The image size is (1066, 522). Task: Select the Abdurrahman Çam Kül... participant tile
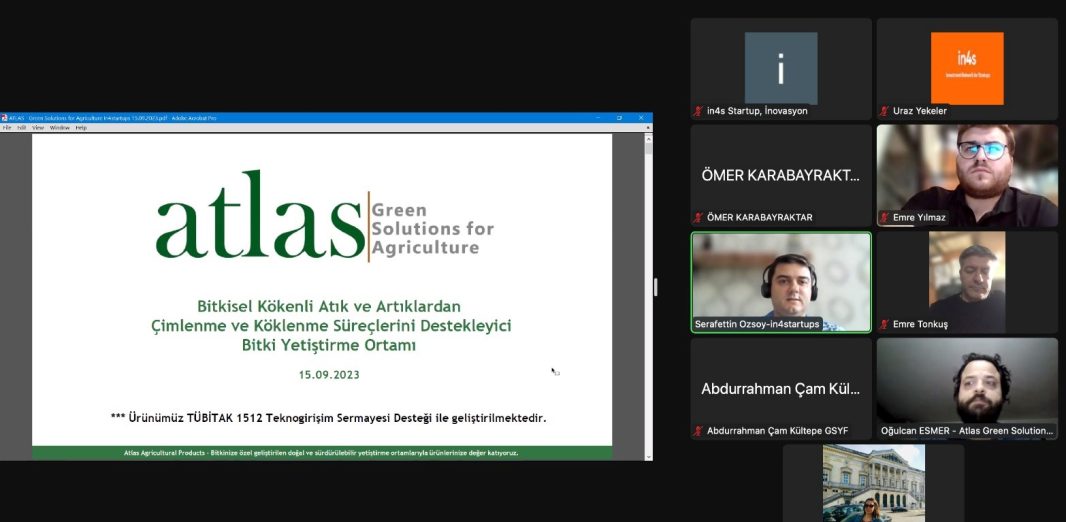coord(781,389)
